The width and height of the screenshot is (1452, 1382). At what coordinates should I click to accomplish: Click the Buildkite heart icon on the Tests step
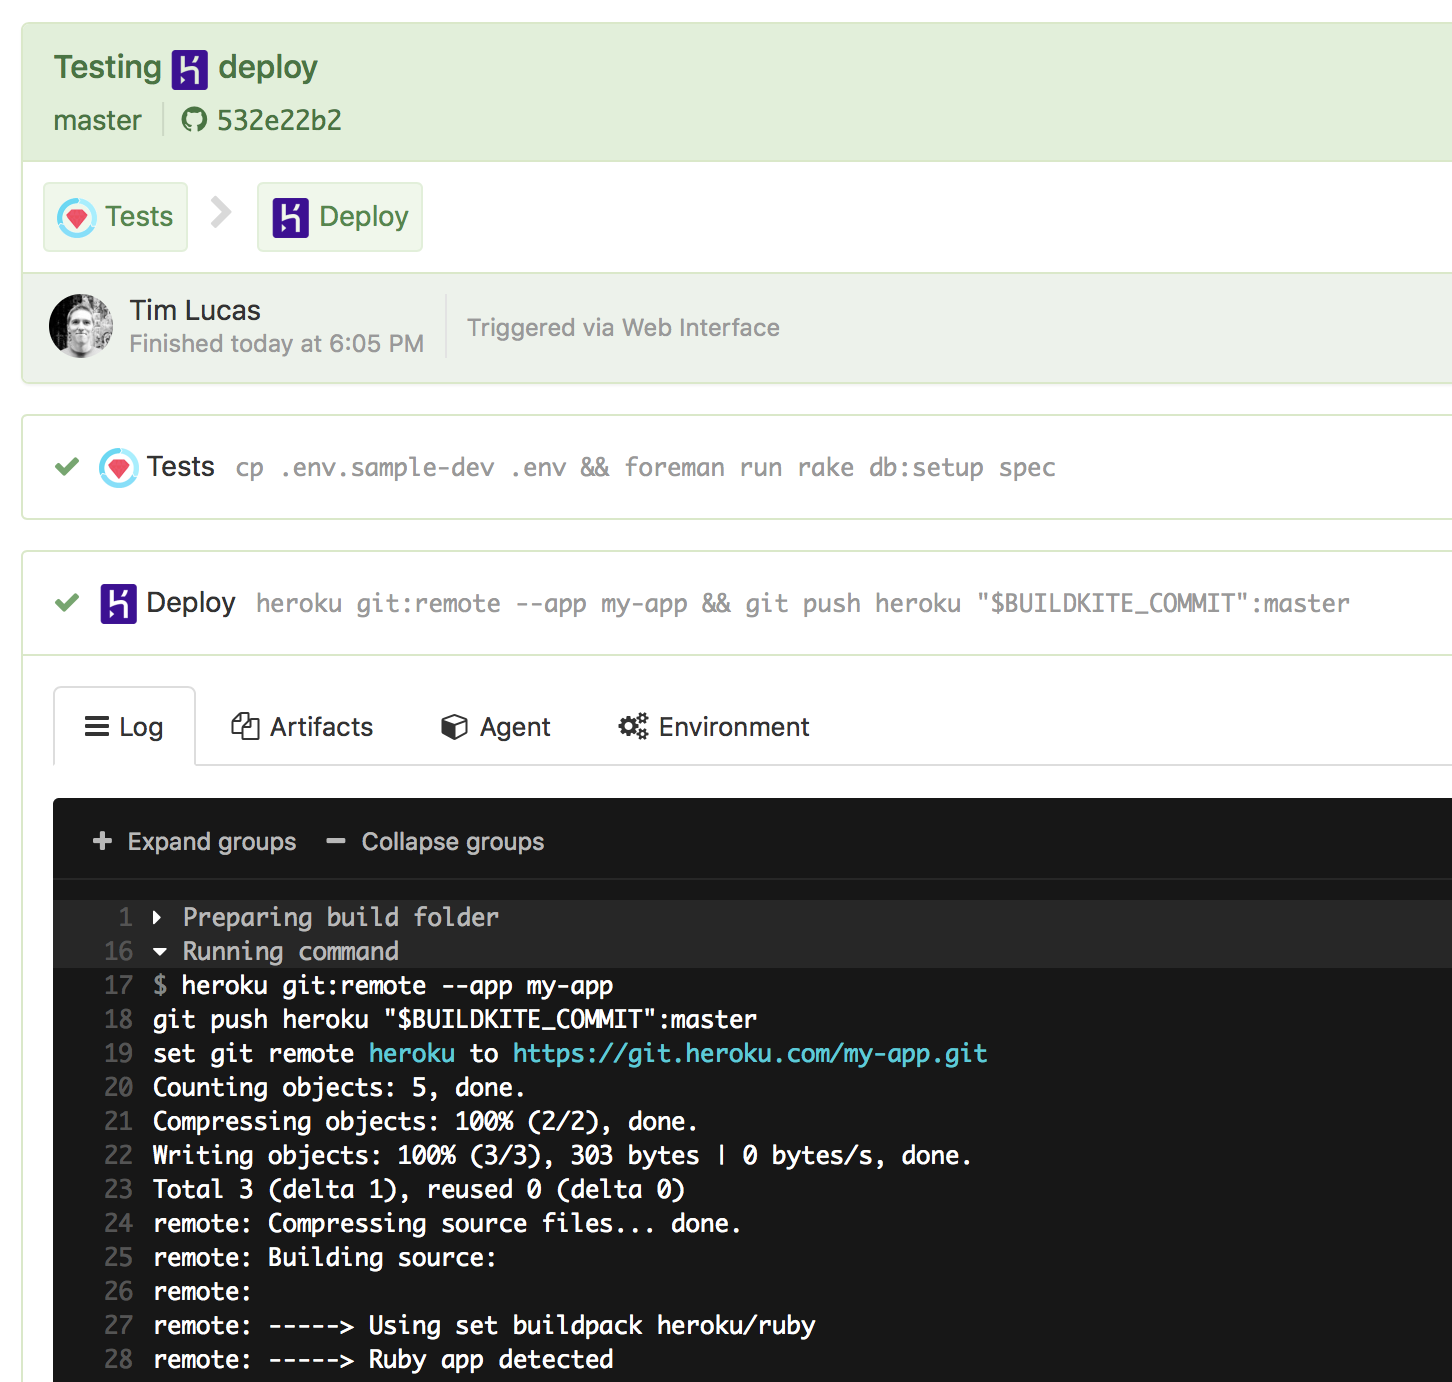[118, 467]
